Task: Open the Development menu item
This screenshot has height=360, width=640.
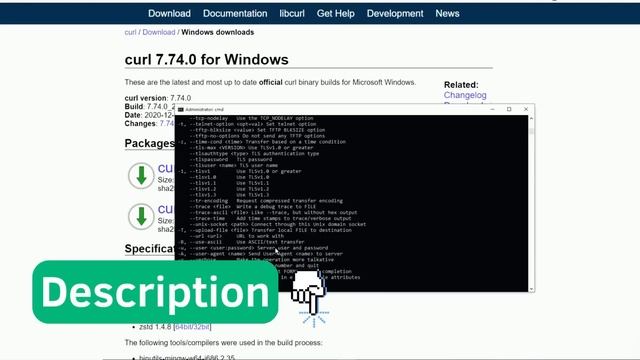Action: [x=395, y=13]
